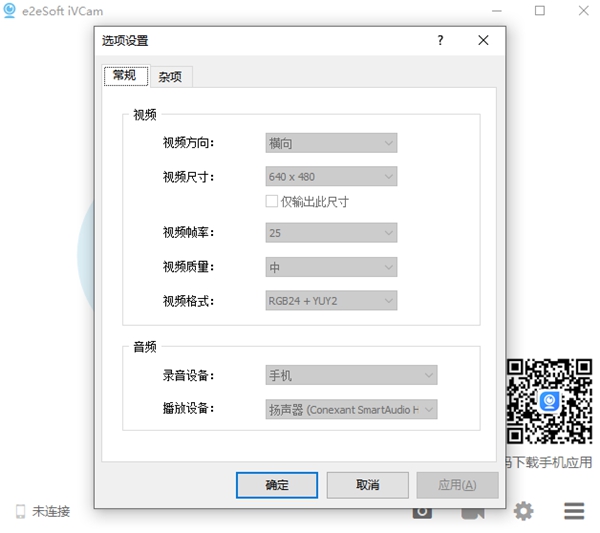This screenshot has width=600, height=533.
Task: Switch to the 杂项 tab
Action: pyautogui.click(x=171, y=77)
